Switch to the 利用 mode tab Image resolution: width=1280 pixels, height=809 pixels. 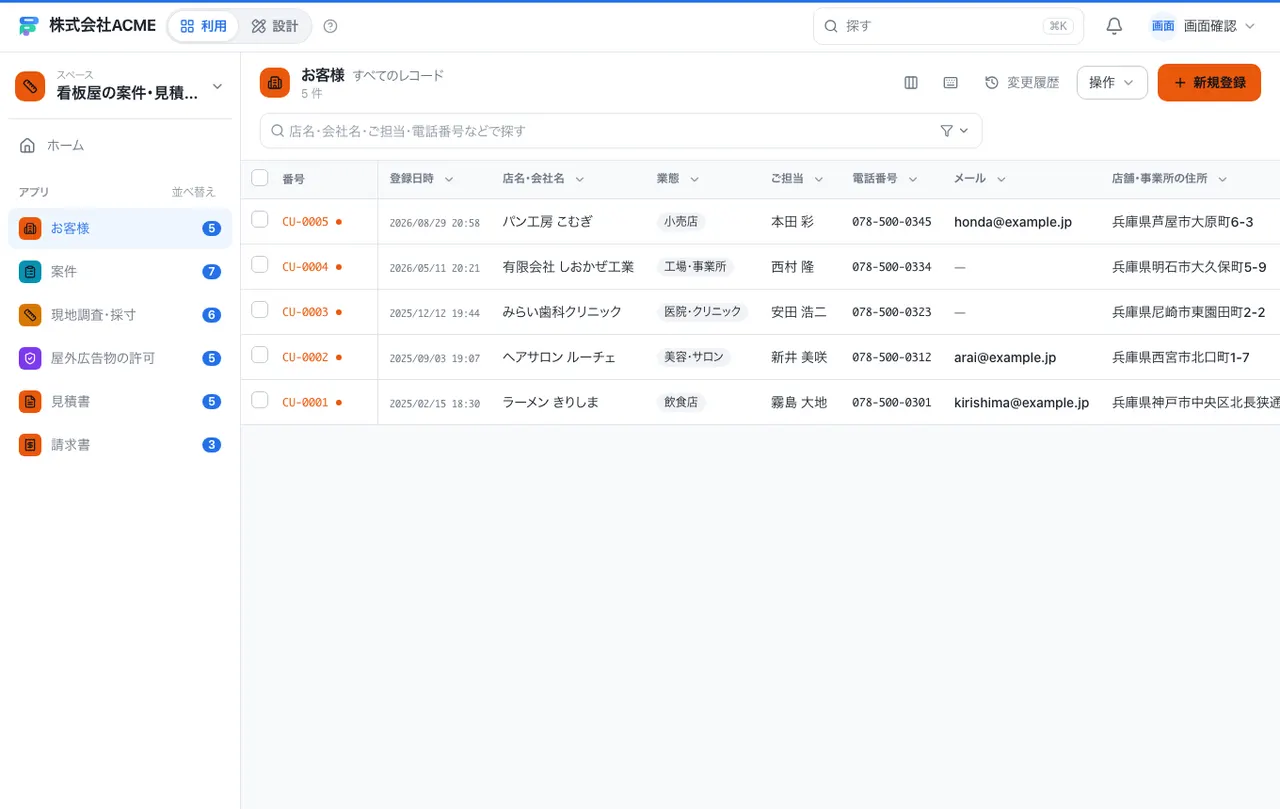[203, 26]
